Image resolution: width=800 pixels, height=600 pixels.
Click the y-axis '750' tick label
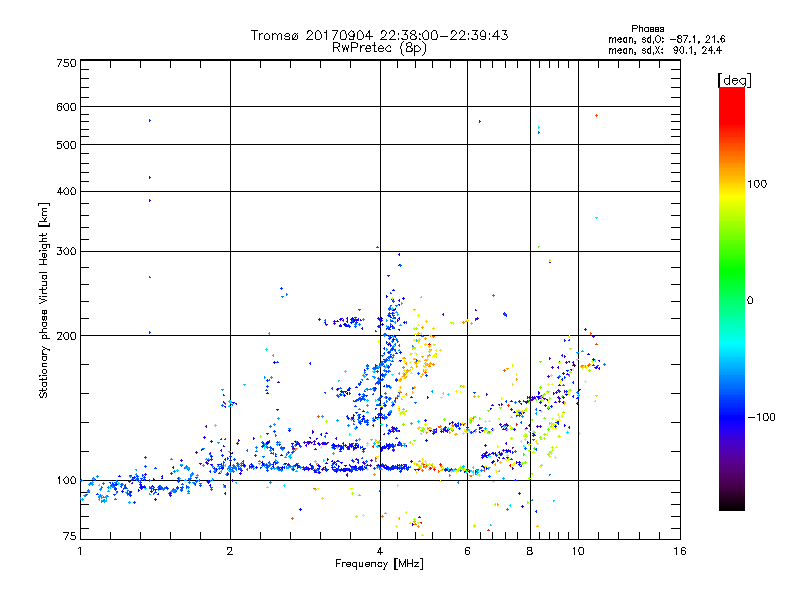pos(66,63)
